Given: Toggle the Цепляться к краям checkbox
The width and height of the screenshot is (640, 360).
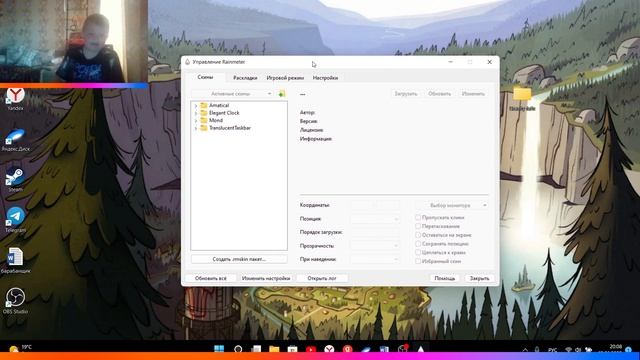Looking at the screenshot, I should (x=418, y=253).
